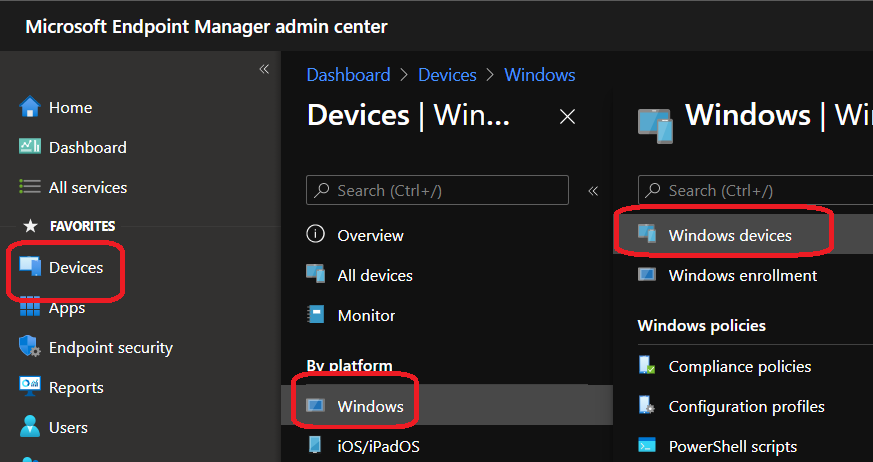Select the Monitor icon in Devices menu
The height and width of the screenshot is (462, 873).
tap(316, 315)
